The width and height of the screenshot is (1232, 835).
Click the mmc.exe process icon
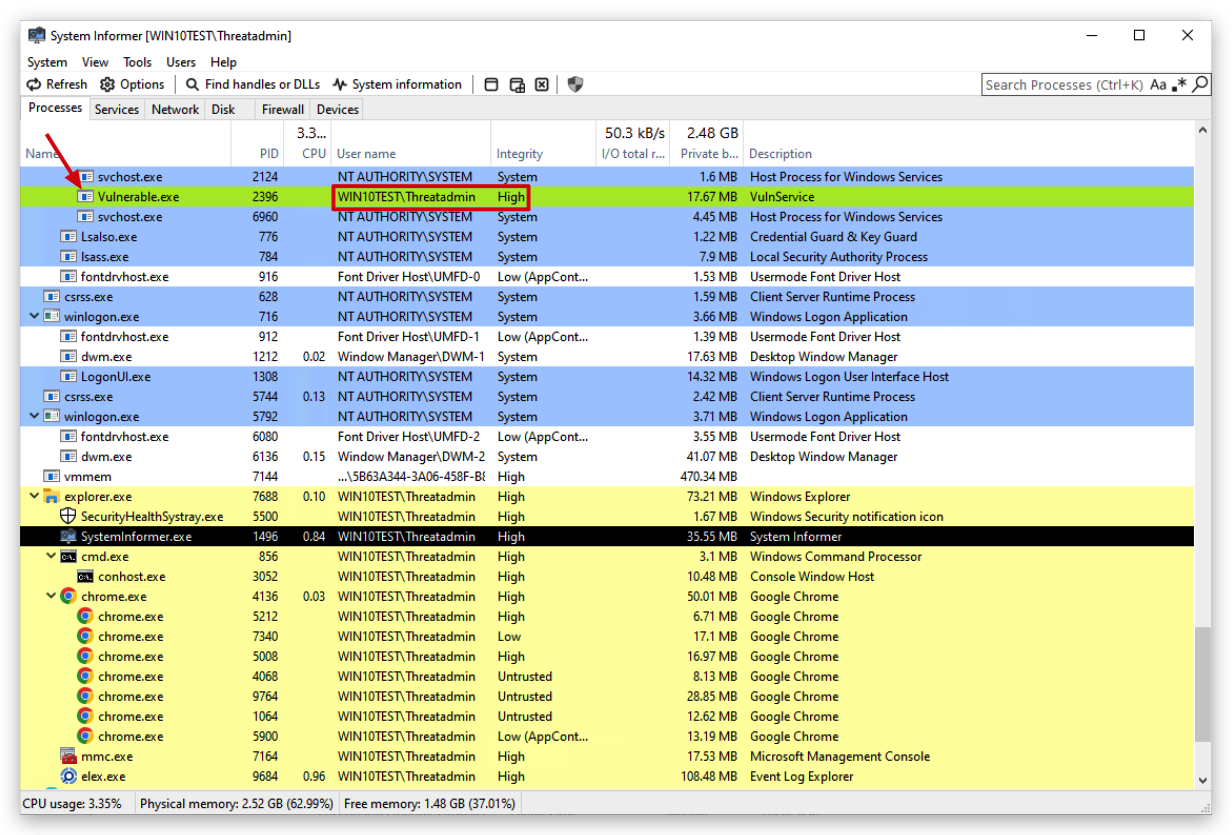(68, 757)
